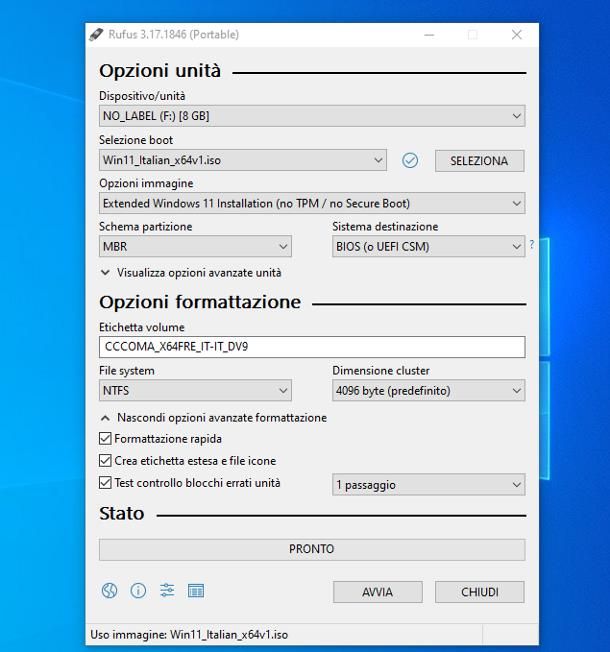Show the log window icon
The height and width of the screenshot is (652, 610).
click(196, 590)
